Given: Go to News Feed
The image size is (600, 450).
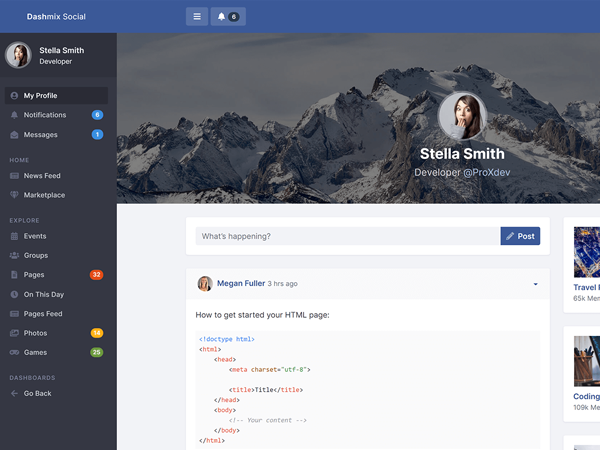Looking at the screenshot, I should click(x=56, y=176).
